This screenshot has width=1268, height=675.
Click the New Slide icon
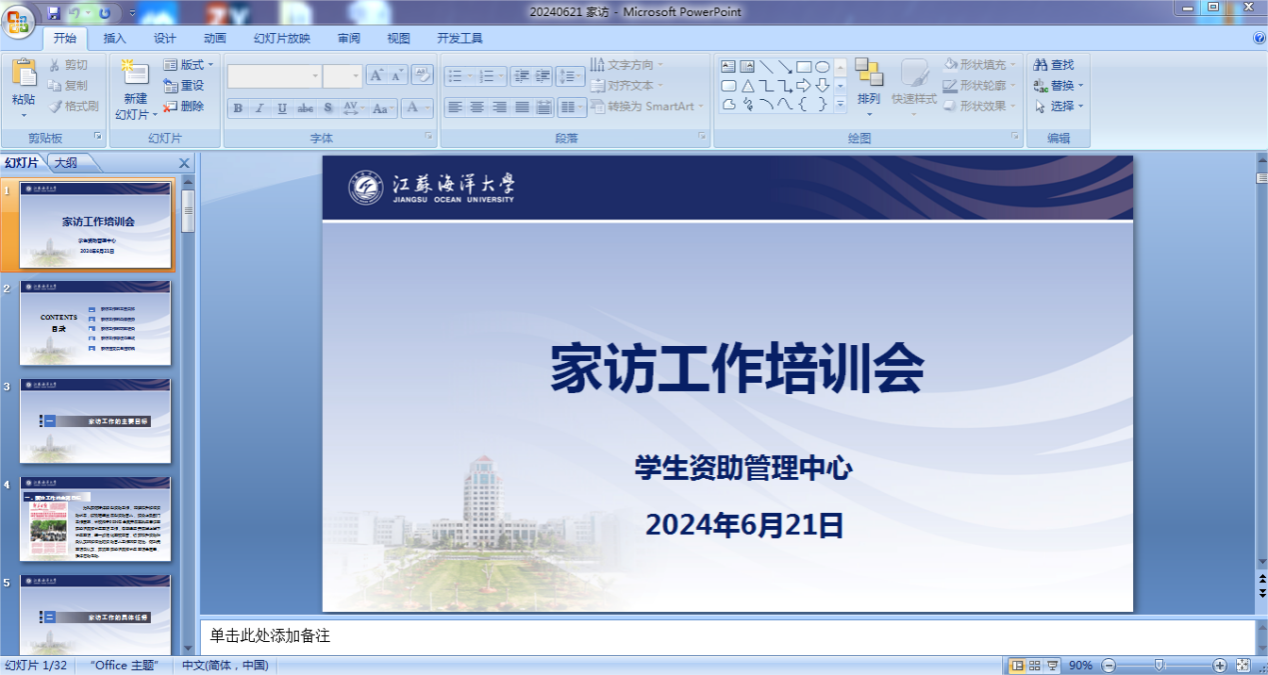pyautogui.click(x=133, y=73)
